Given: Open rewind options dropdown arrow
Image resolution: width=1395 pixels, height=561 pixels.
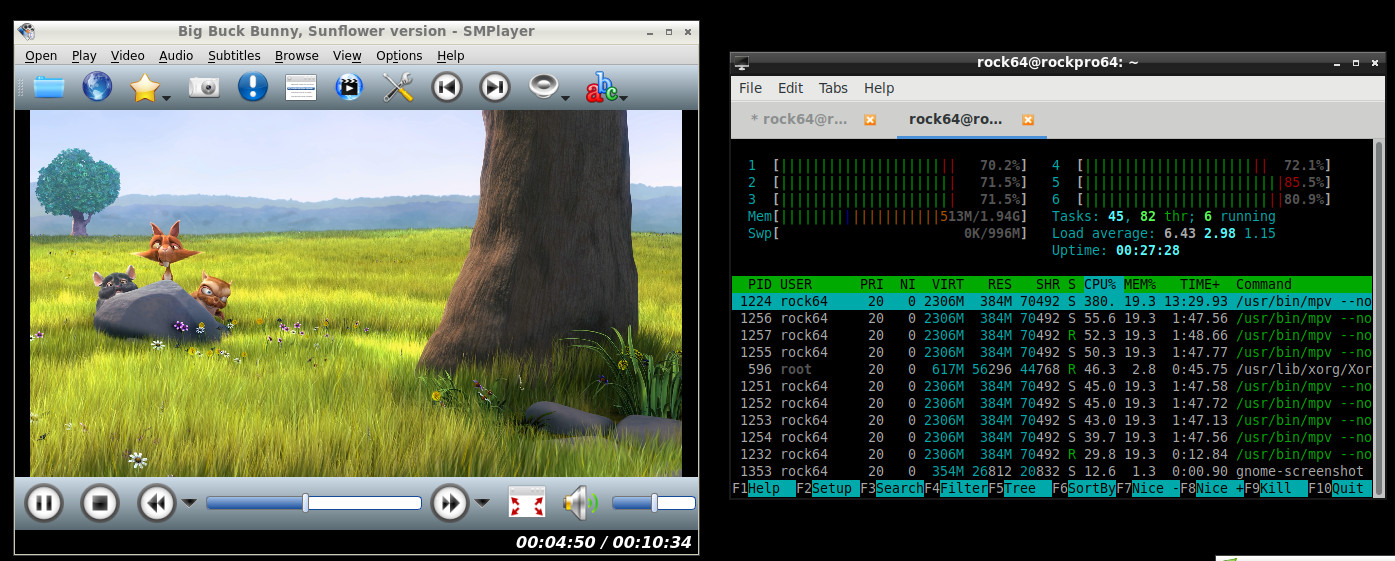Looking at the screenshot, I should [x=189, y=503].
